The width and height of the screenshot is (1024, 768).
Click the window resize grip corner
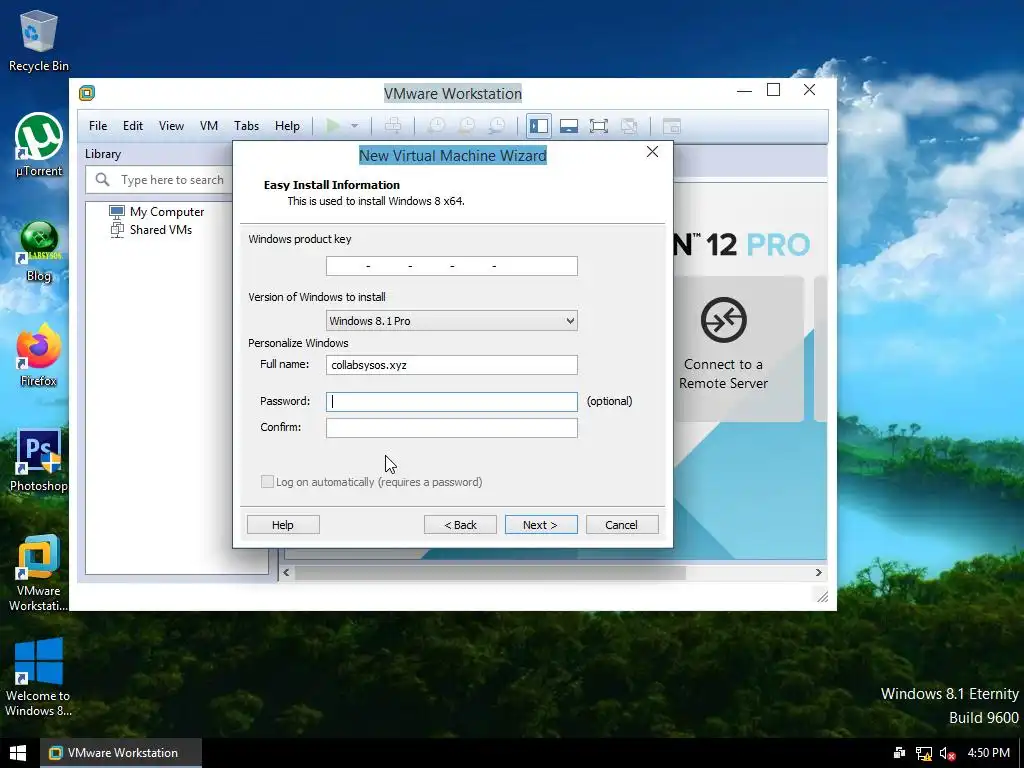(x=822, y=596)
